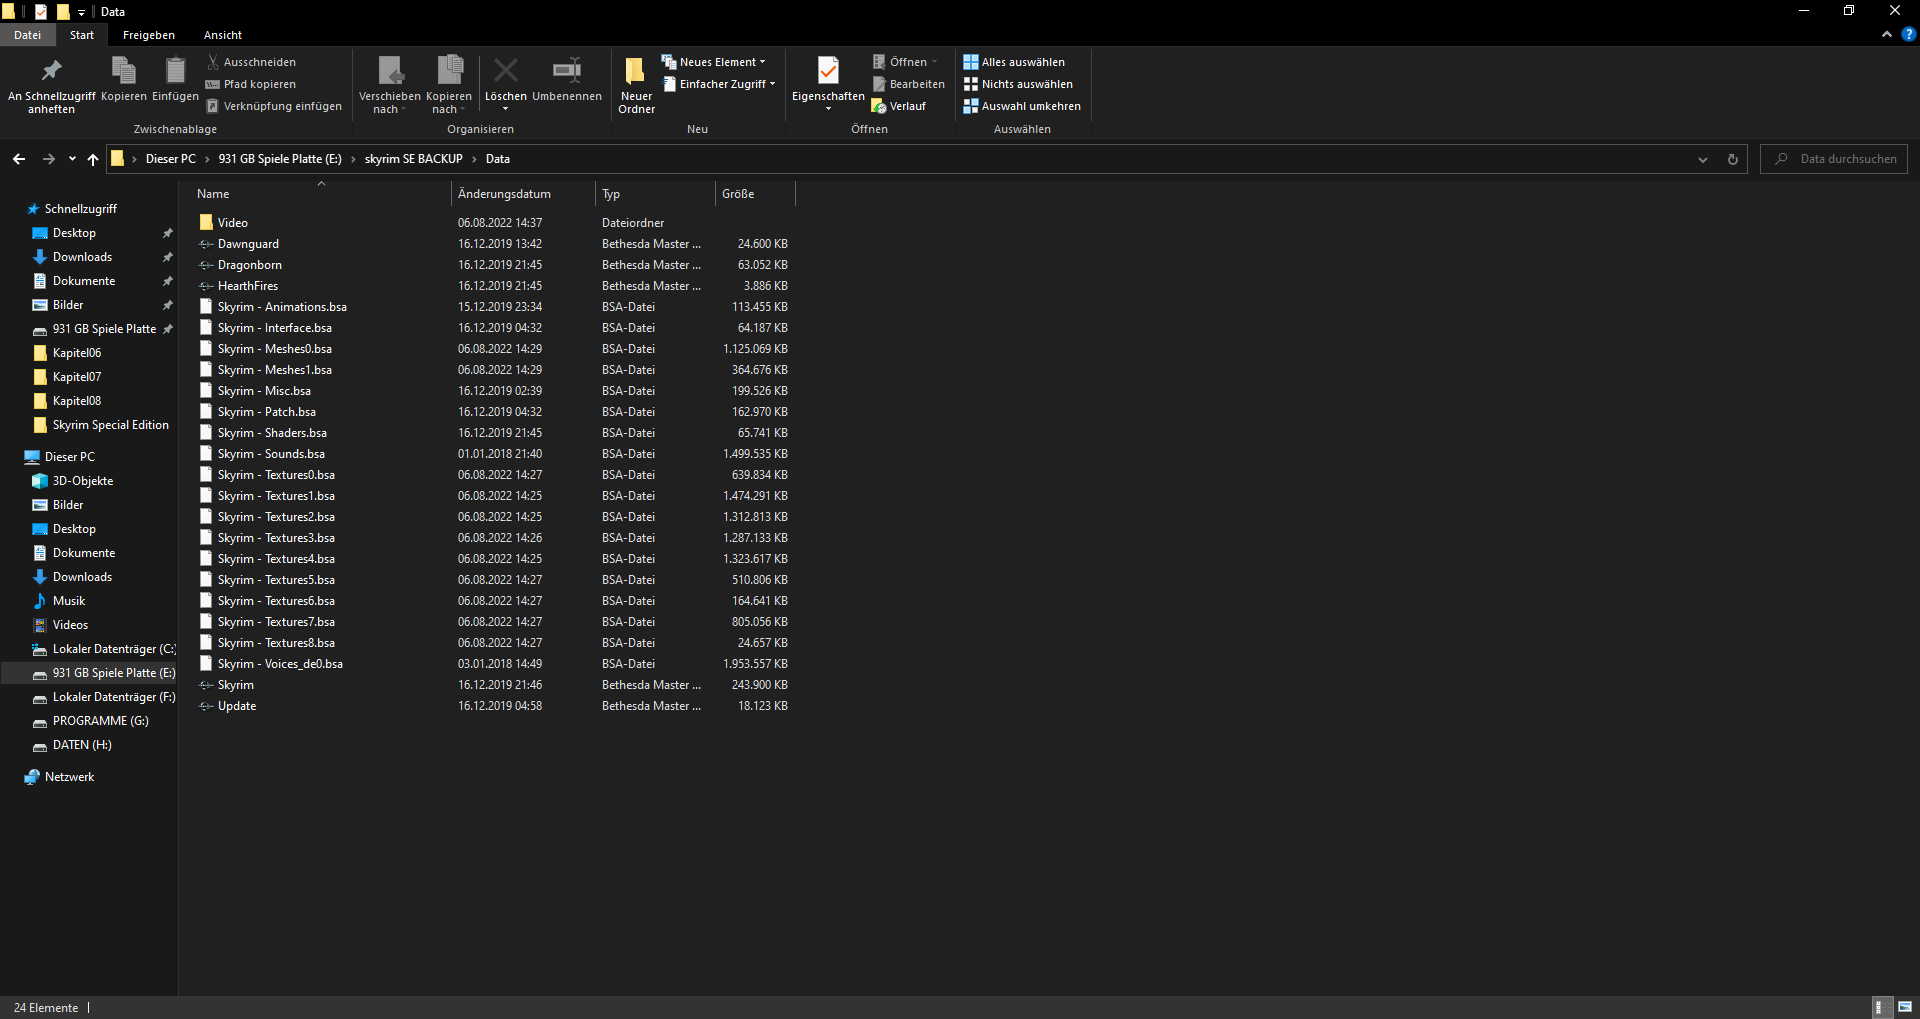Screen dimensions: 1920x1019
Task: Switch to the Freigeben ribbon tab
Action: pos(149,35)
